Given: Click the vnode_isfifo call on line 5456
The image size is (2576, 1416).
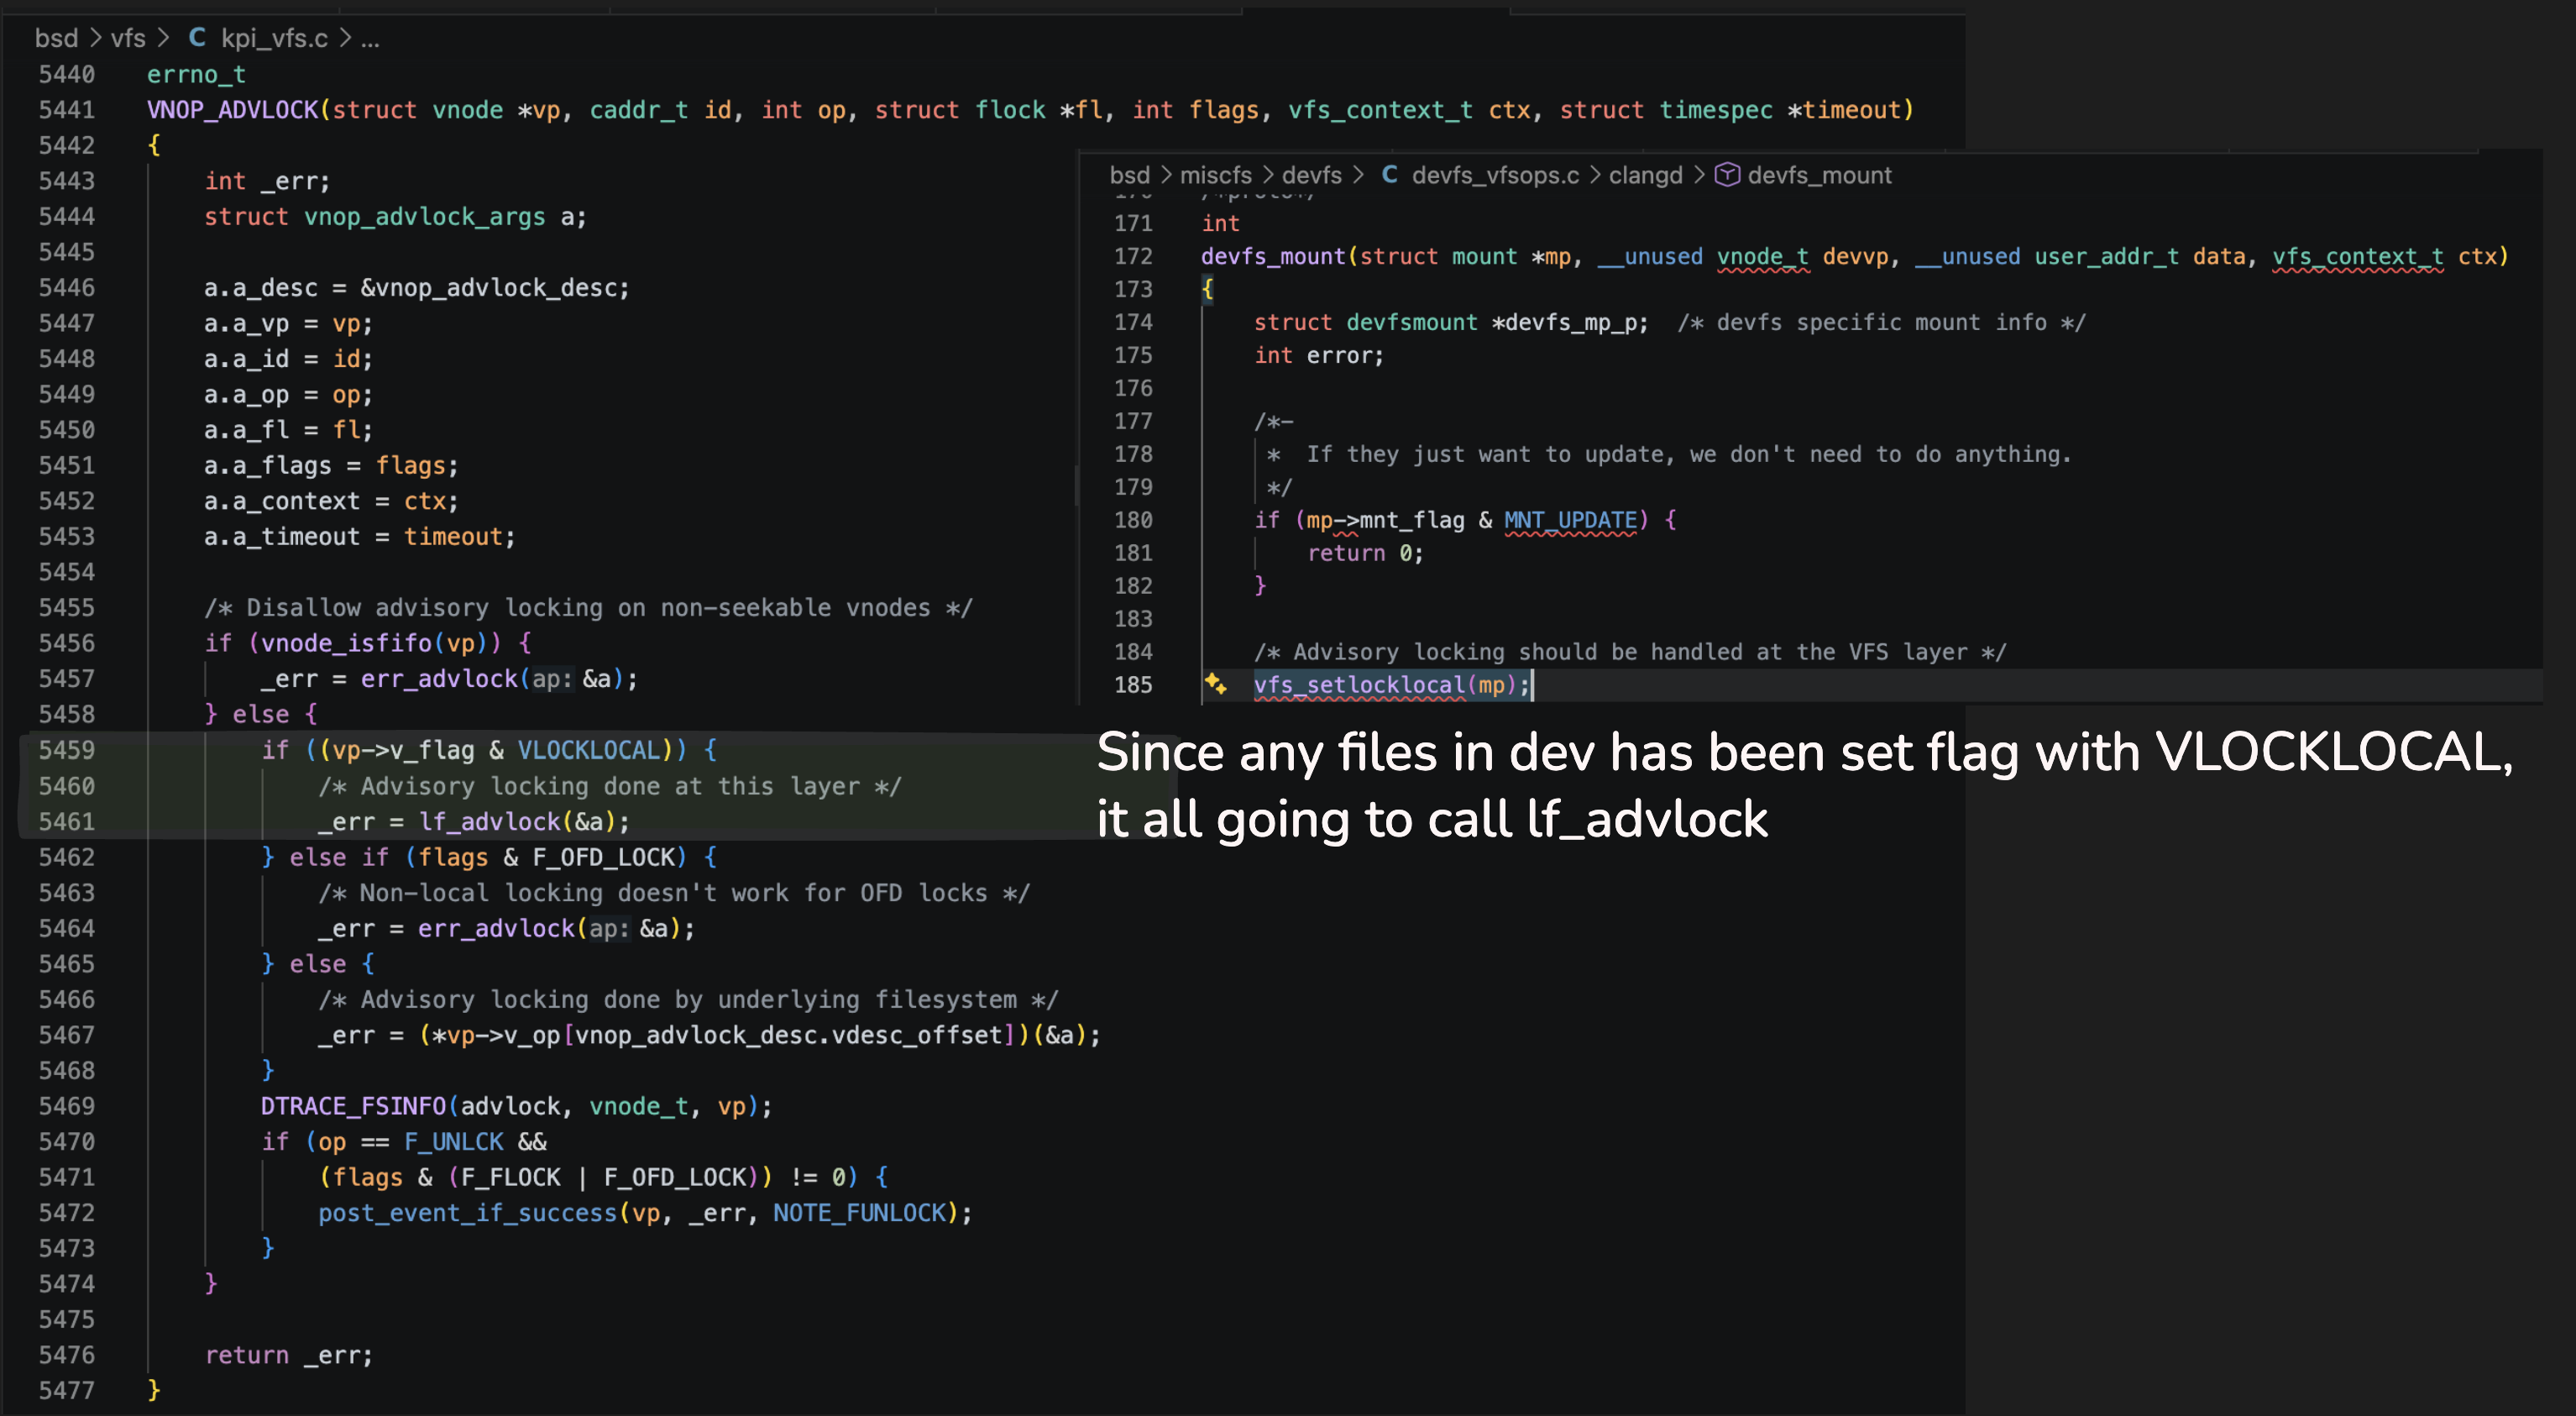Looking at the screenshot, I should [346, 643].
